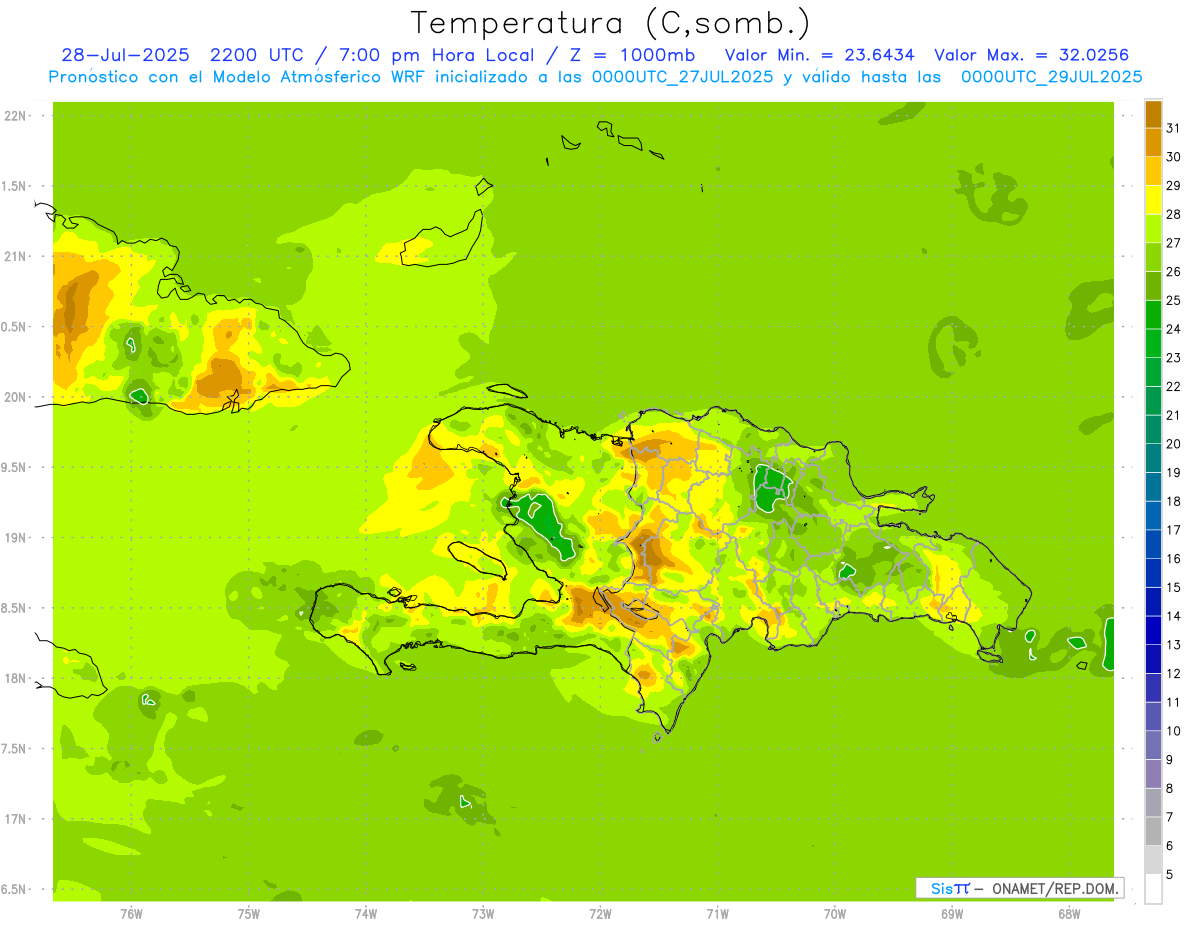Click the legend value '25'
Image resolution: width=1200 pixels, height=927 pixels.
coord(1173,300)
